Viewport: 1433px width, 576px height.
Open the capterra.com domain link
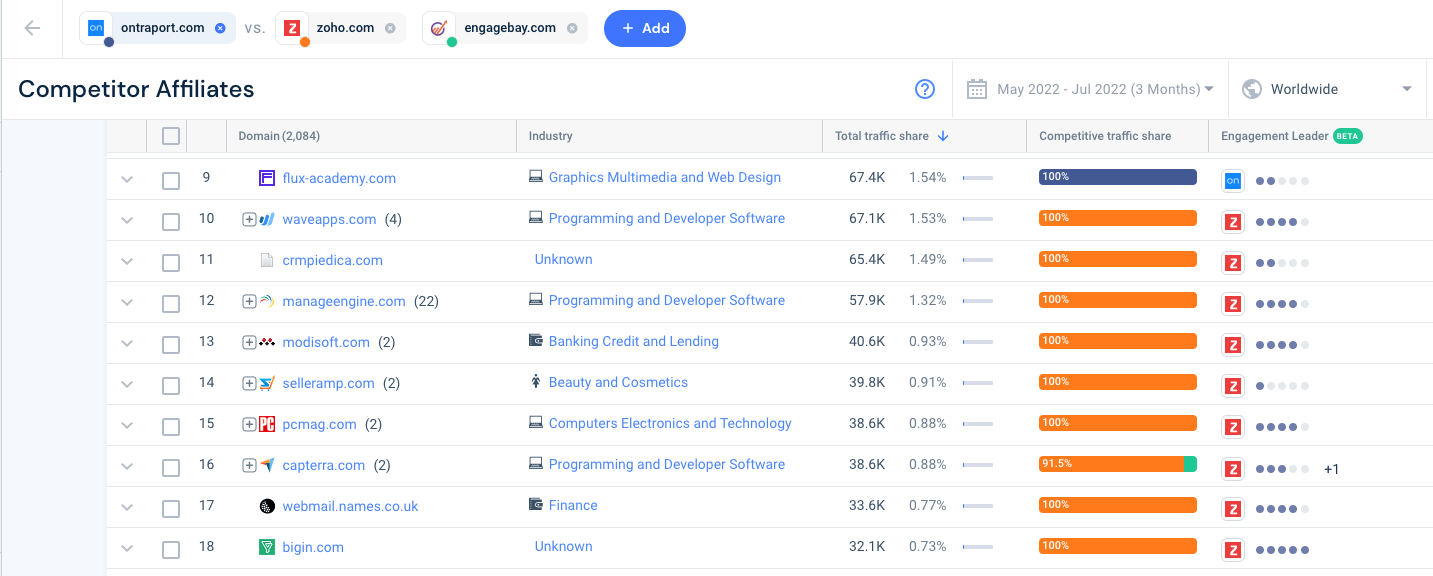[323, 465]
